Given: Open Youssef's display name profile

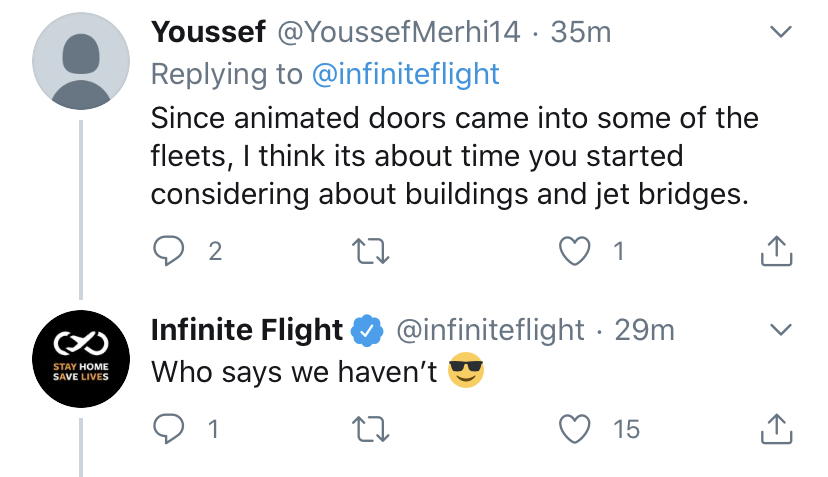Looking at the screenshot, I should pos(208,32).
